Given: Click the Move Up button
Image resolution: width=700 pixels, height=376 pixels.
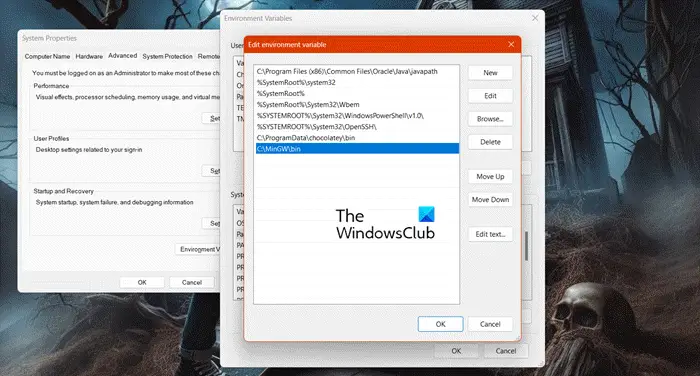Looking at the screenshot, I should tap(490, 176).
